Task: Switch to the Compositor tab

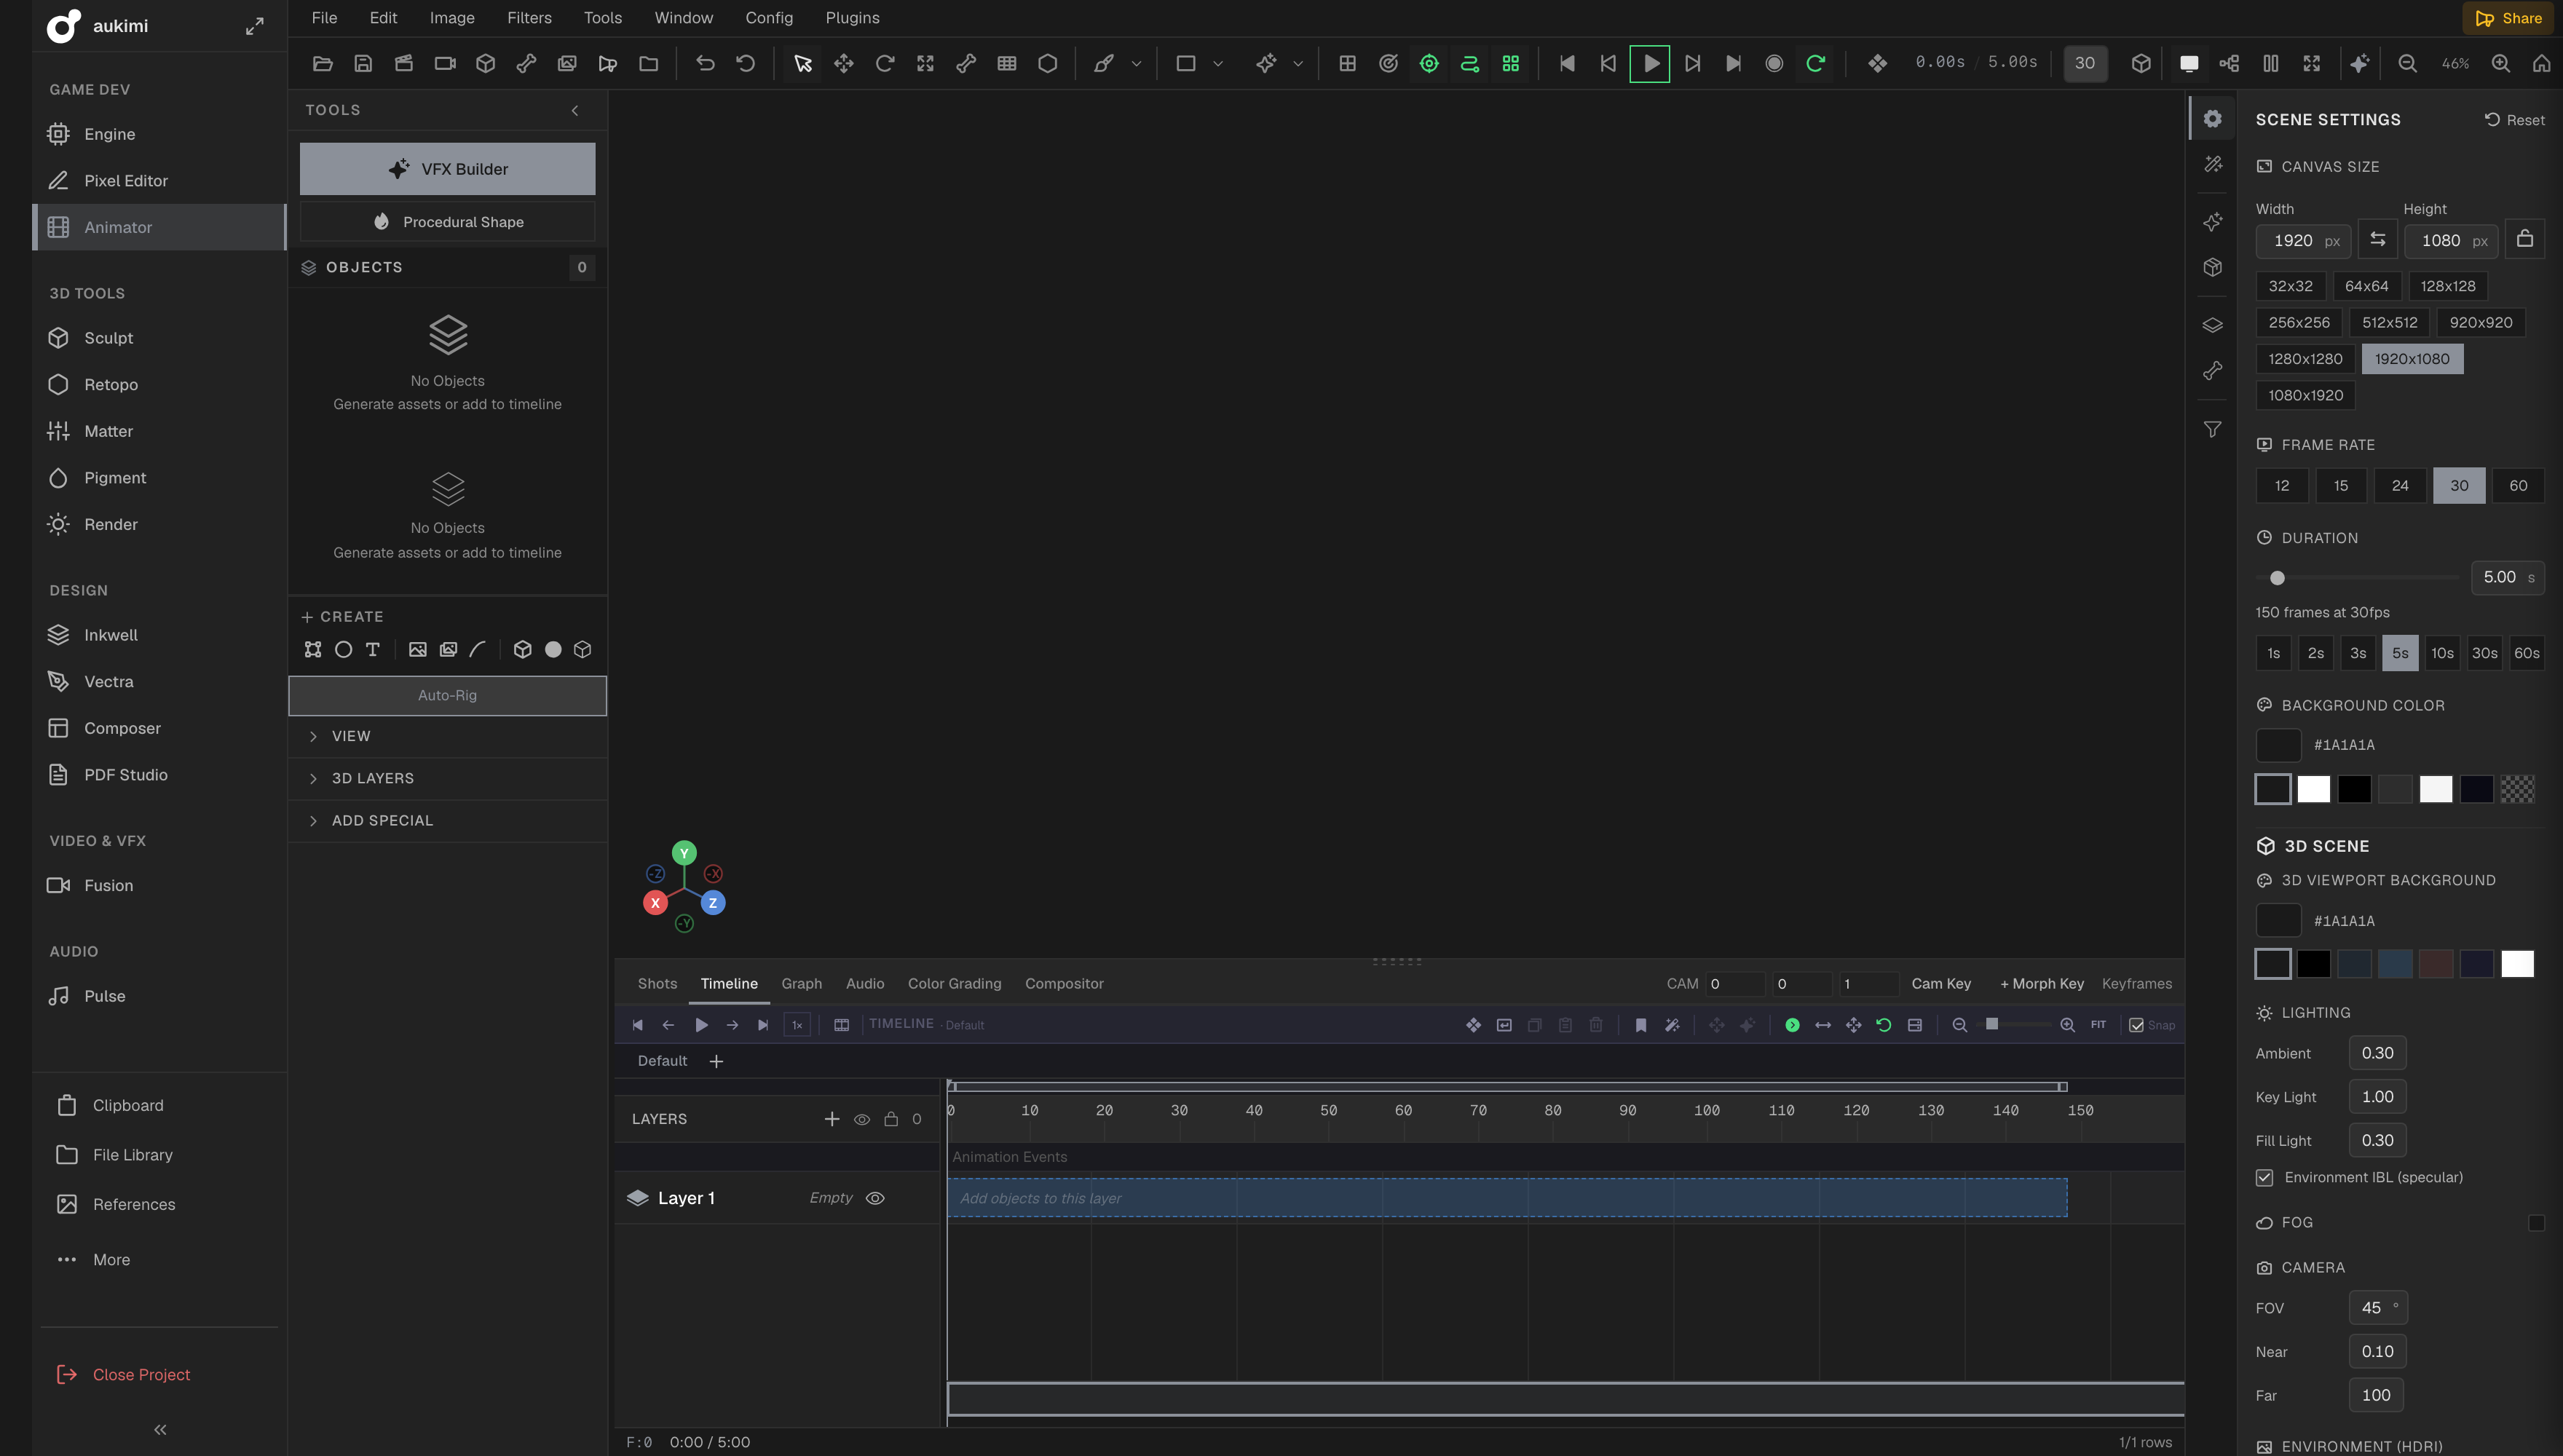Action: point(1064,983)
